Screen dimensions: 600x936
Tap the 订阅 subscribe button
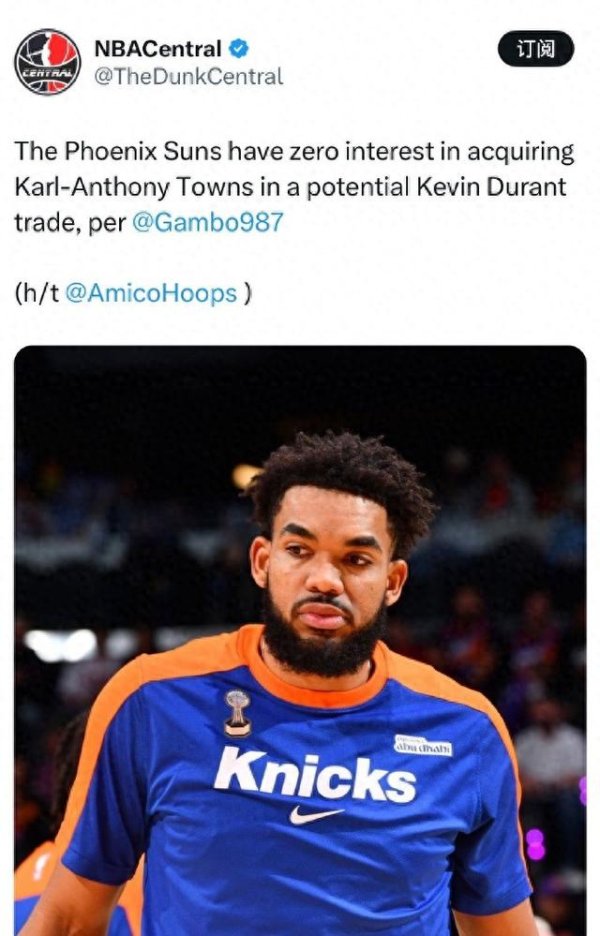pyautogui.click(x=536, y=48)
